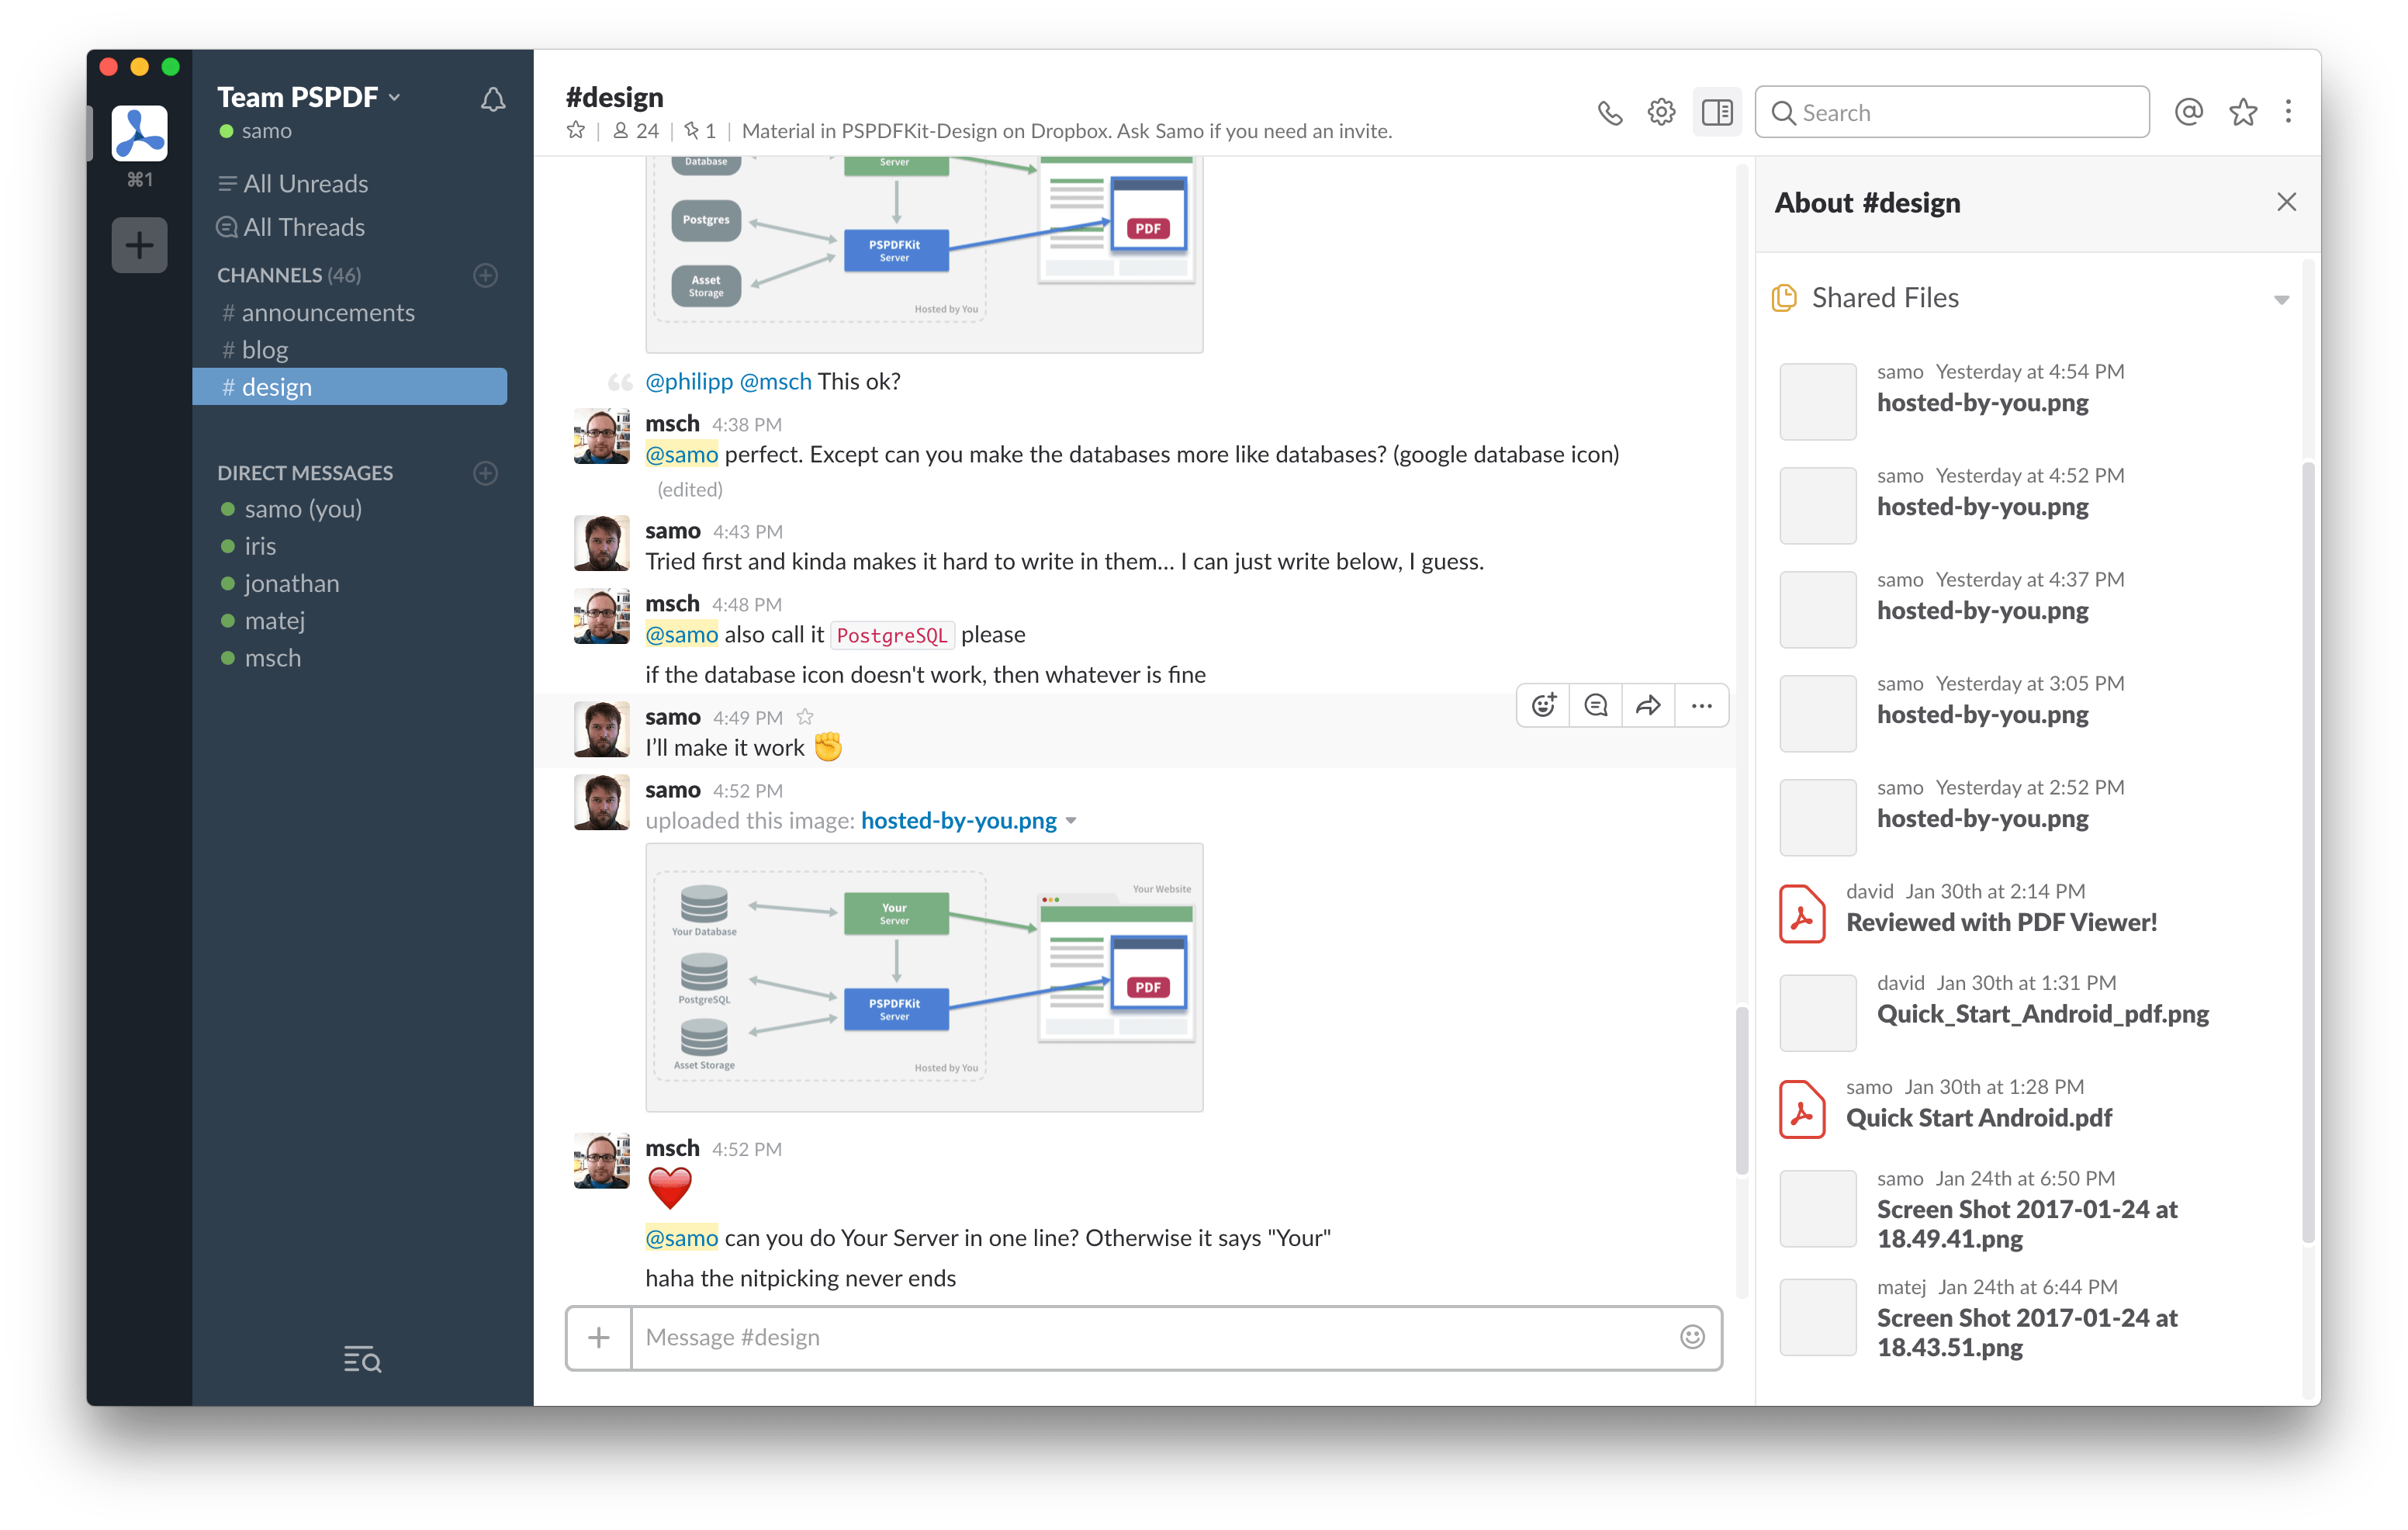The width and height of the screenshot is (2408, 1530).
Task: Open the hosted-by-you.png file dropdown
Action: click(1072, 820)
